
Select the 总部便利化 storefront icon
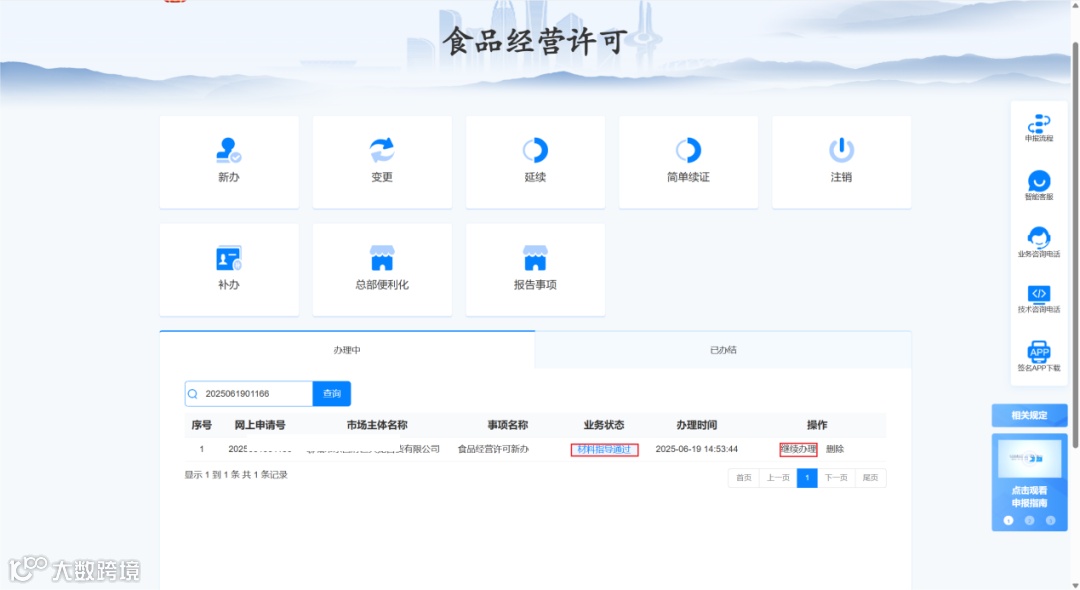382,268
